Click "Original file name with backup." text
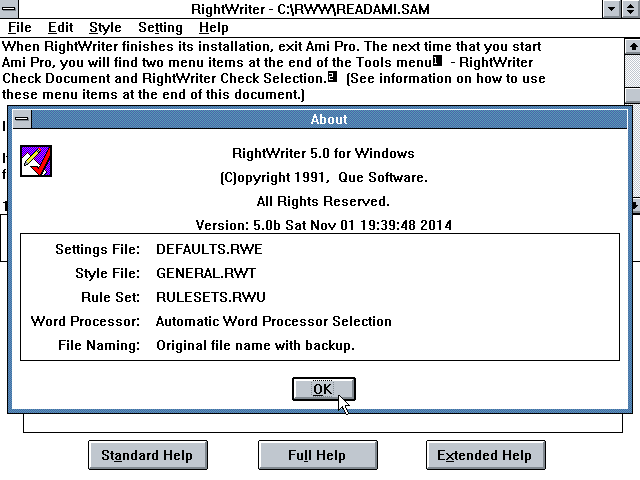 point(256,345)
